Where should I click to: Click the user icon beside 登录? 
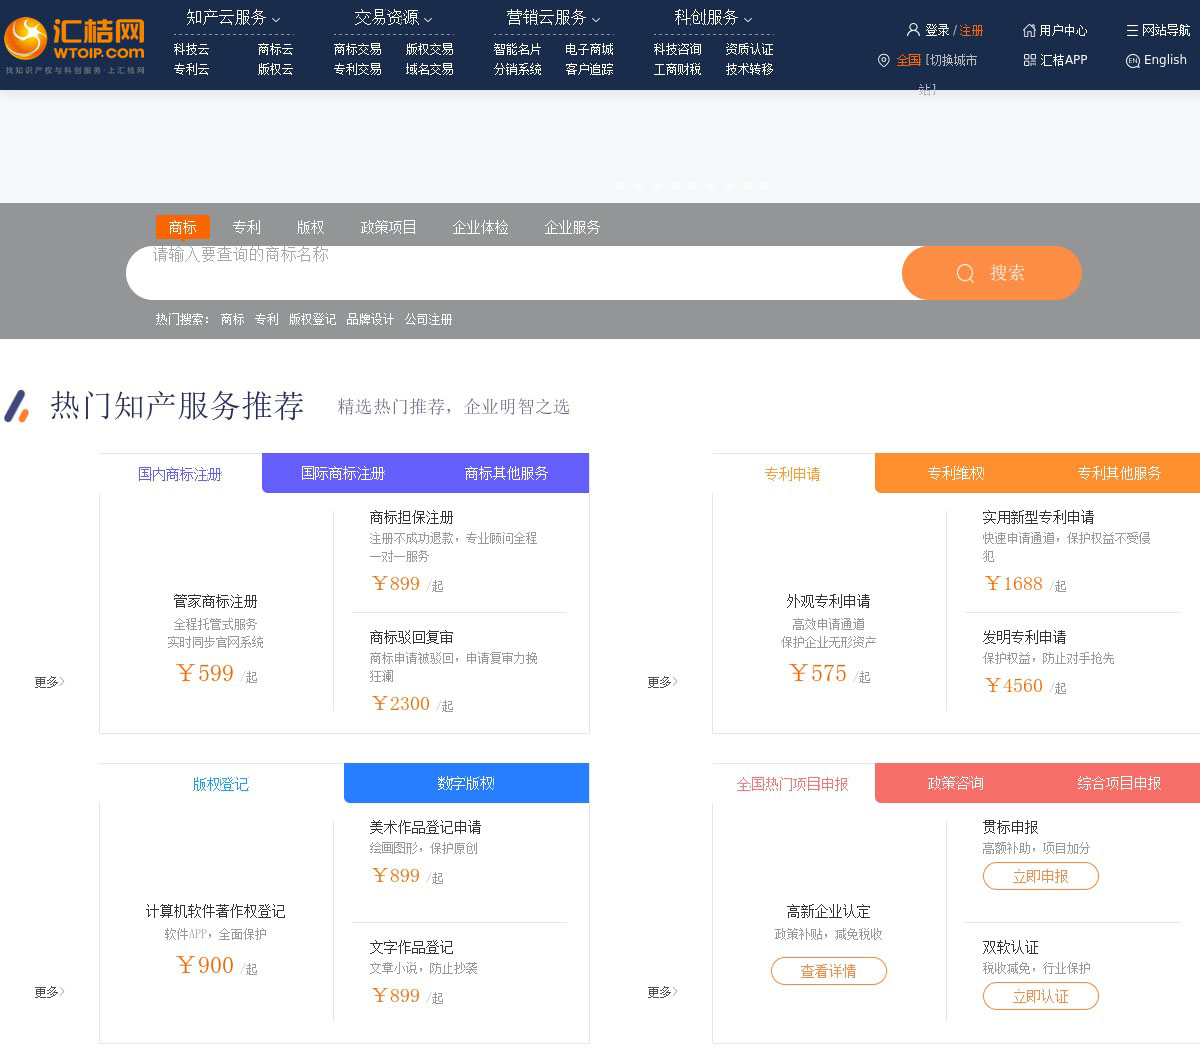[x=912, y=30]
